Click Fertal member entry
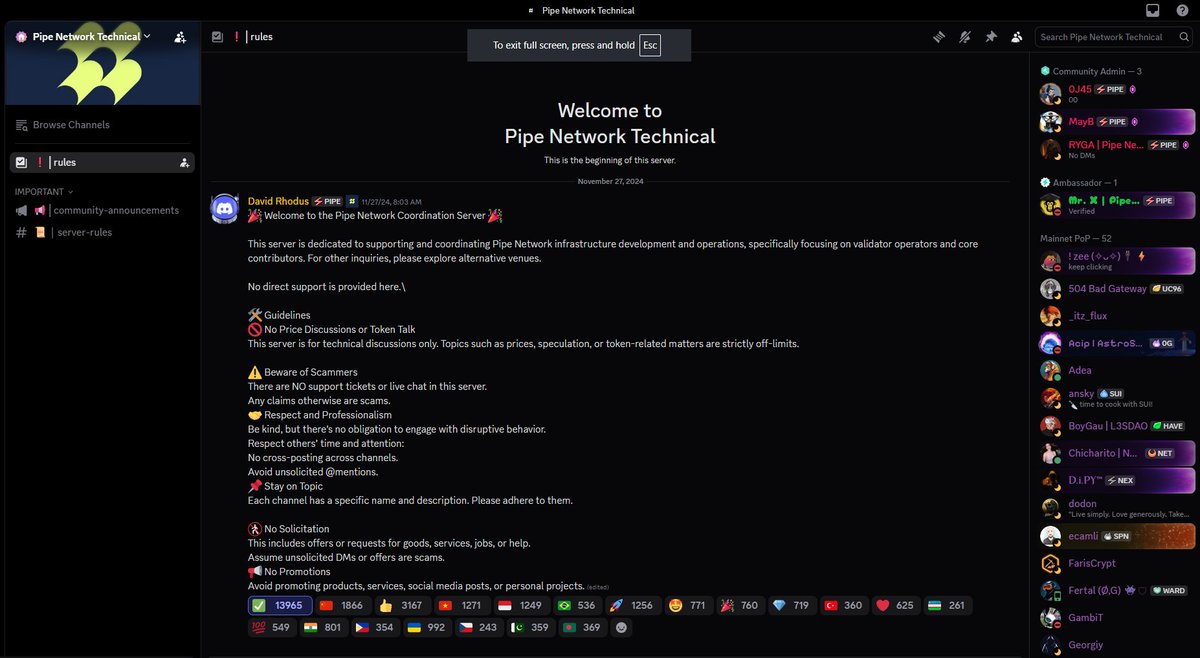 [1116, 590]
